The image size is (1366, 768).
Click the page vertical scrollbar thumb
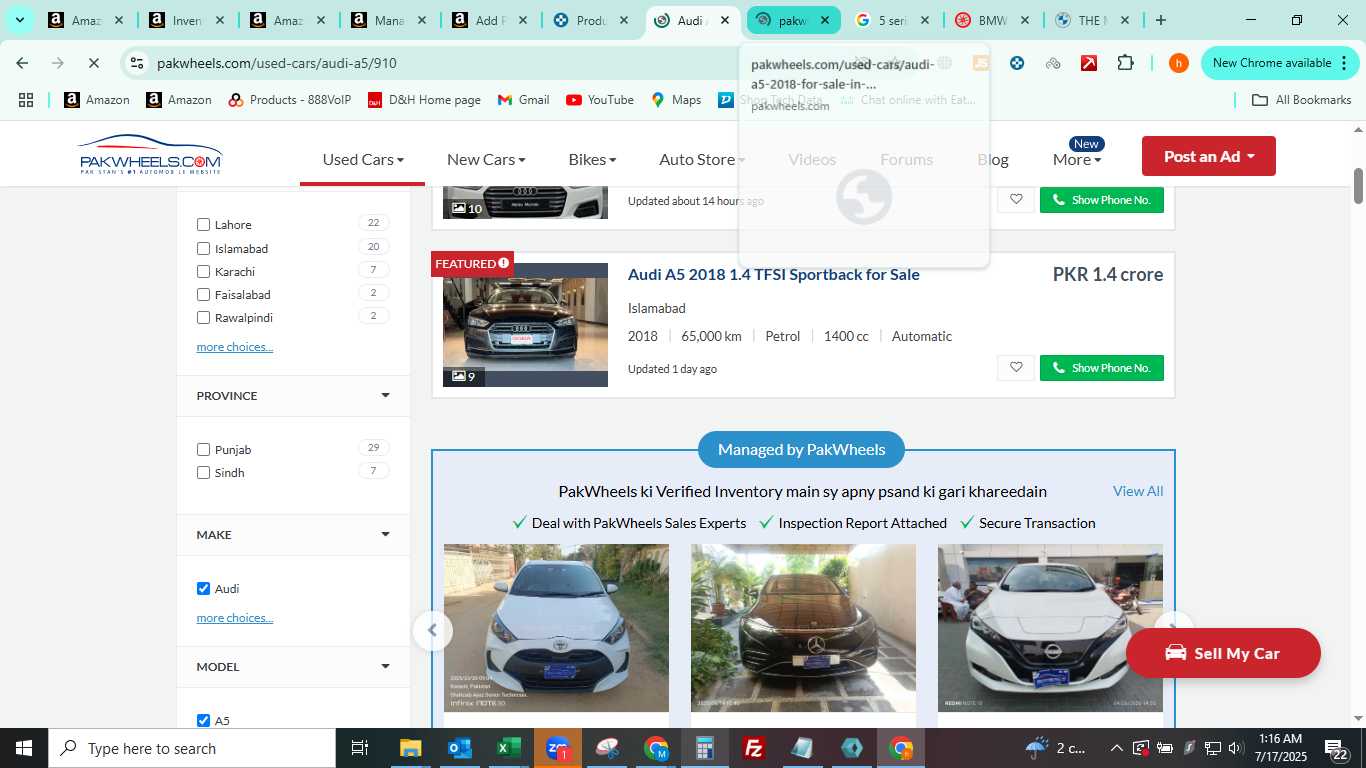pyautogui.click(x=1359, y=185)
